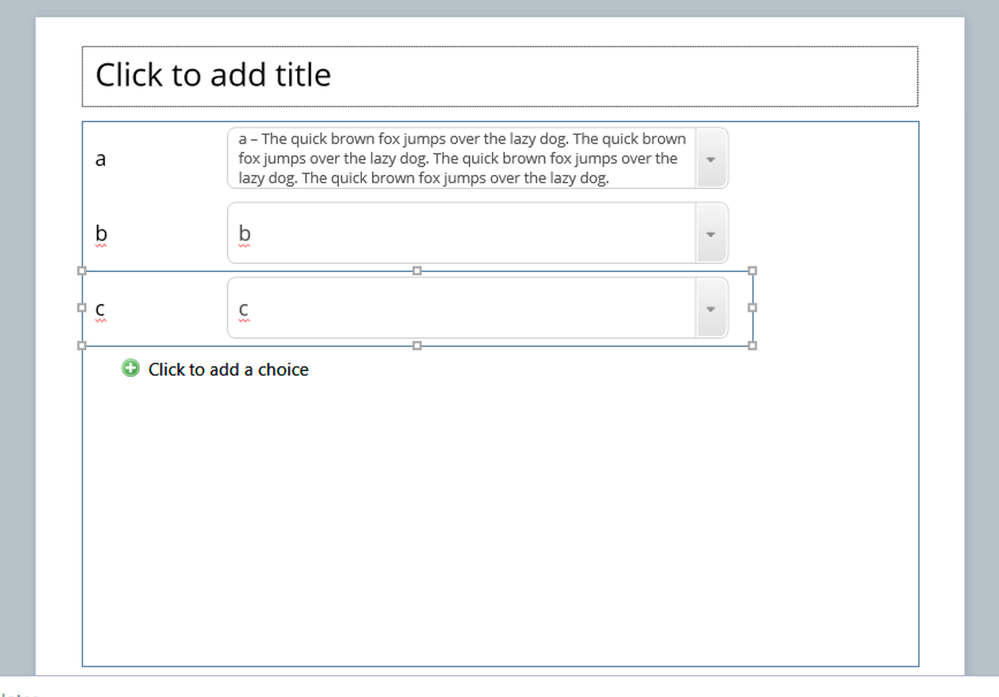Click the bottom-right selection handle of row c
Image resolution: width=999 pixels, height=697 pixels.
click(x=752, y=346)
